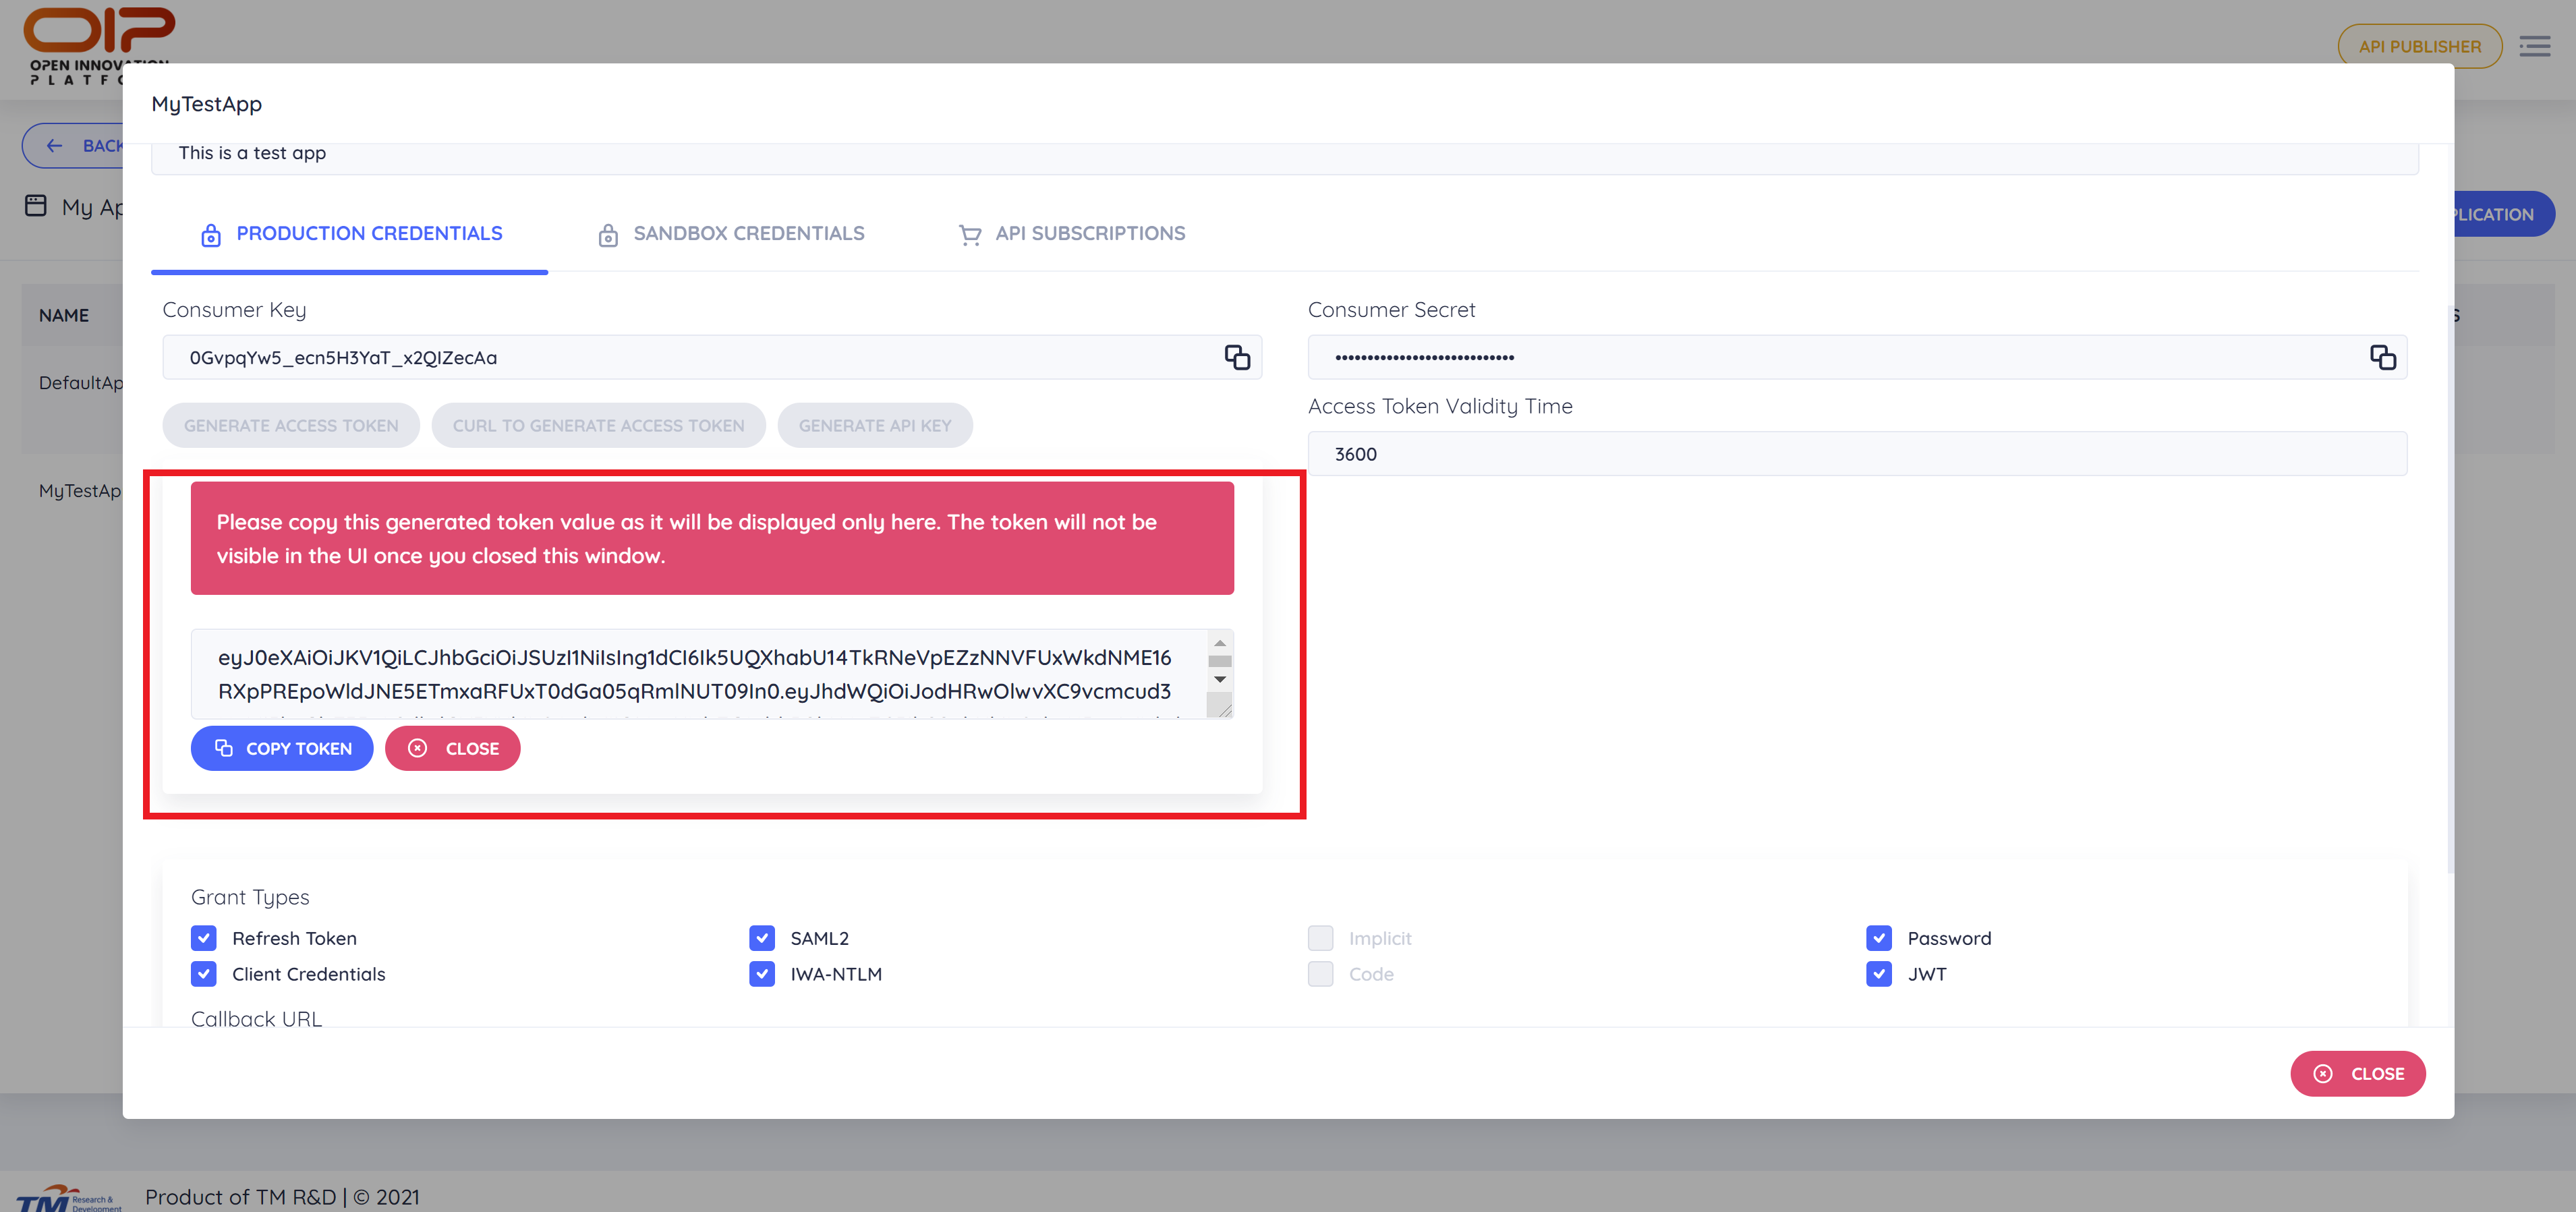Open the API Publisher link
2576x1212 pixels.
[x=2419, y=46]
